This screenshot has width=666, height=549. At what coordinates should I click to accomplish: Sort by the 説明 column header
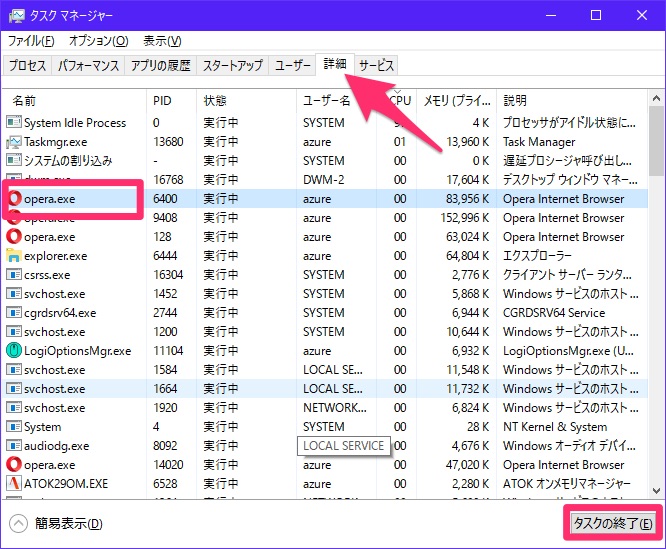pyautogui.click(x=572, y=101)
